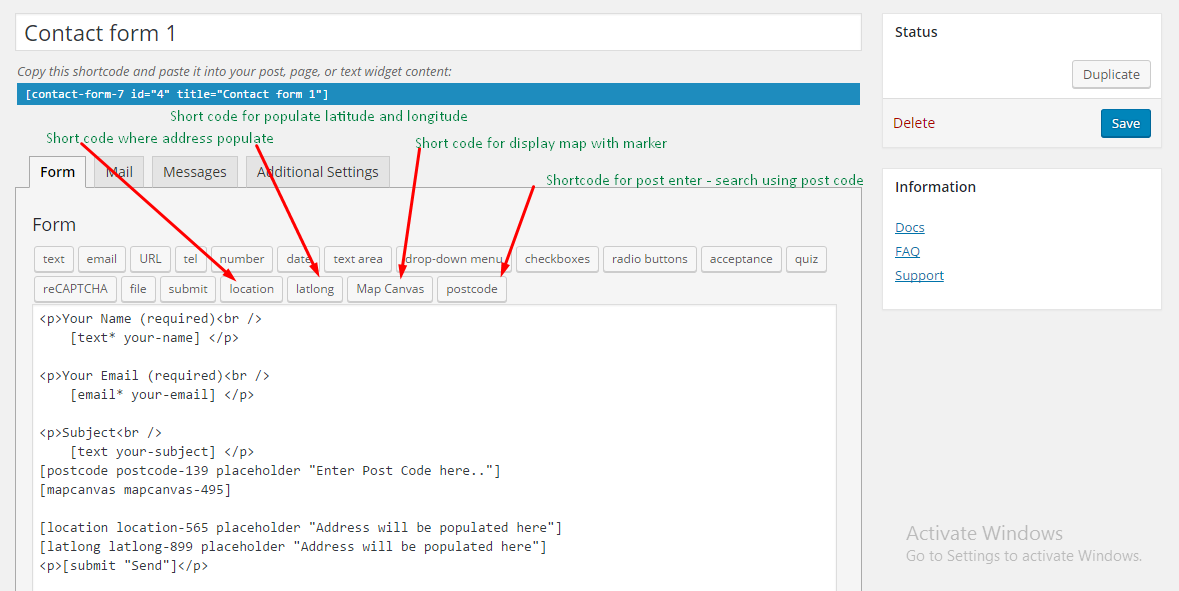Image resolution: width=1179 pixels, height=591 pixels.
Task: Open the Docs link
Action: coord(909,227)
